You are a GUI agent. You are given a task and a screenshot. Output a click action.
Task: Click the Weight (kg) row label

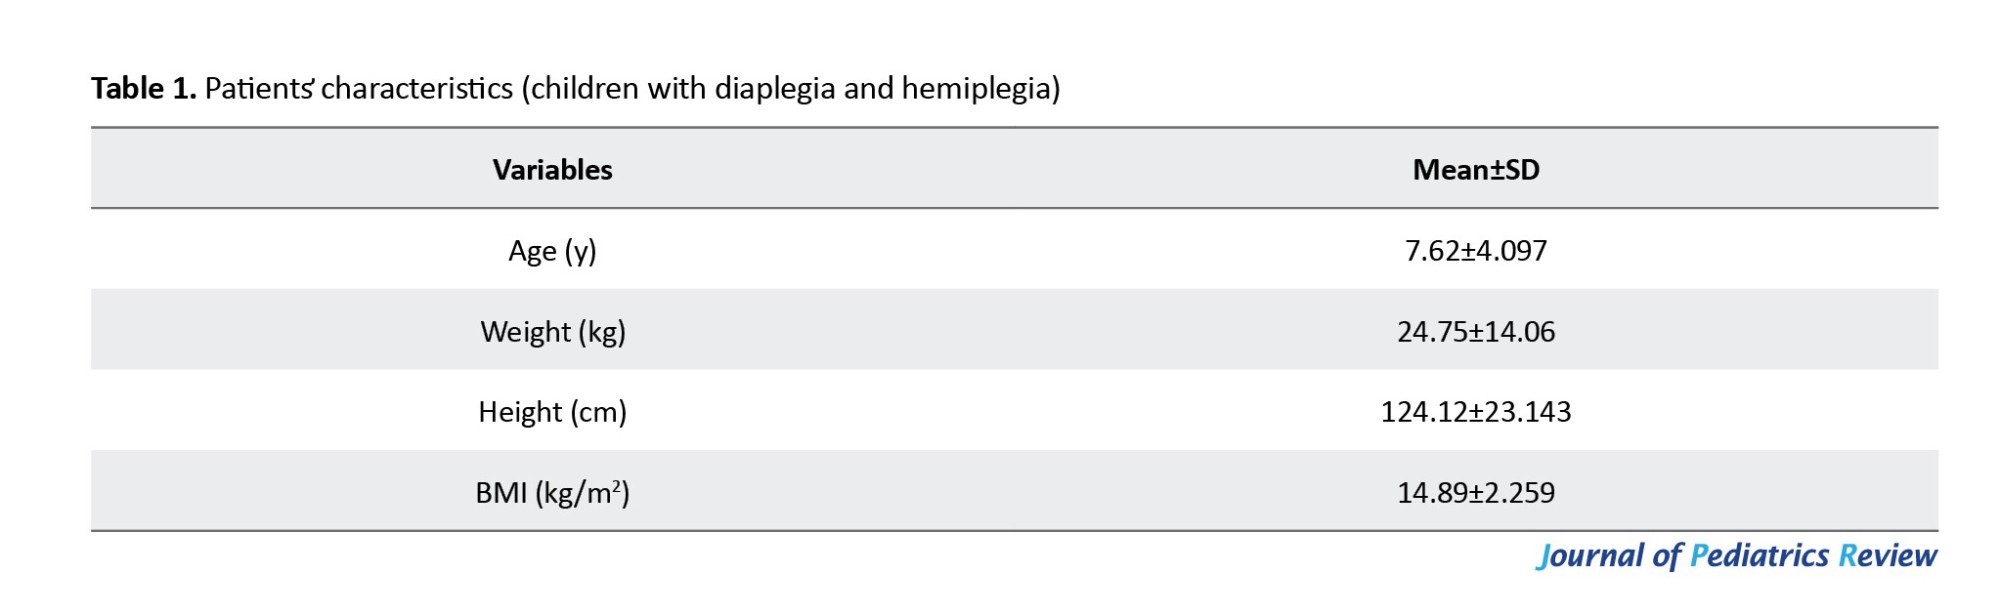552,332
